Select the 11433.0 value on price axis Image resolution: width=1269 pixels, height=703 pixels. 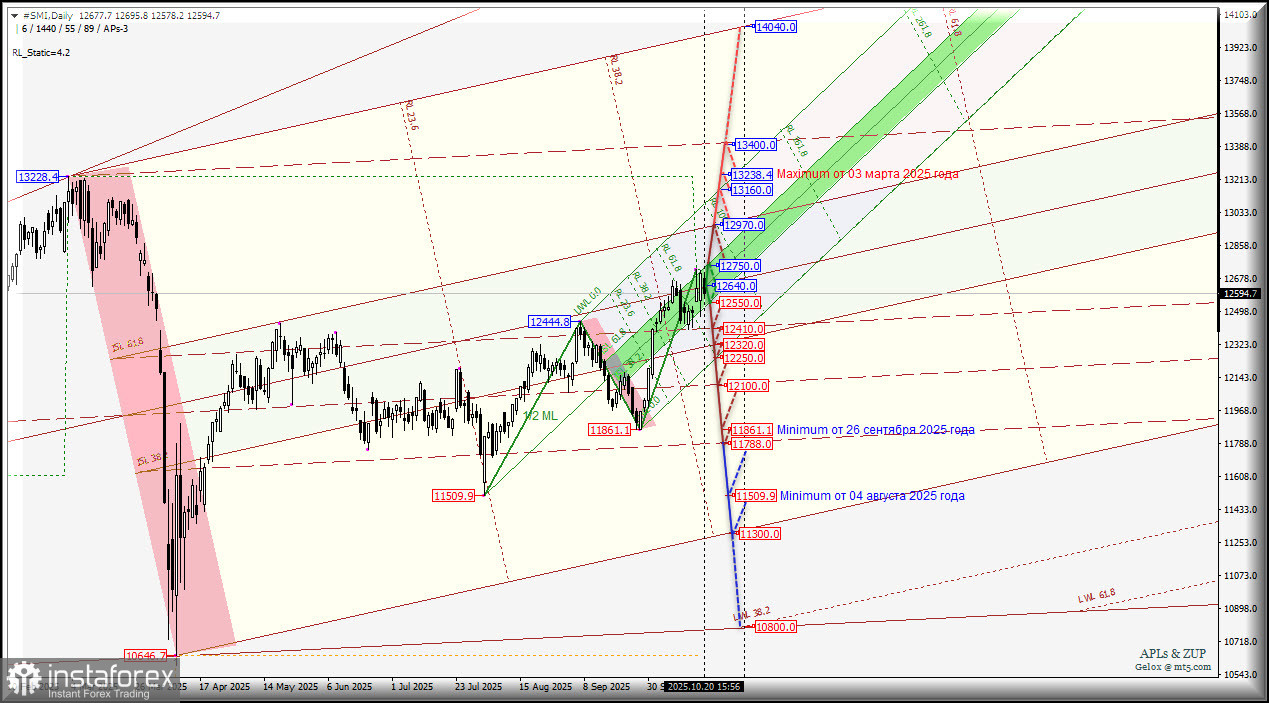click(1239, 510)
